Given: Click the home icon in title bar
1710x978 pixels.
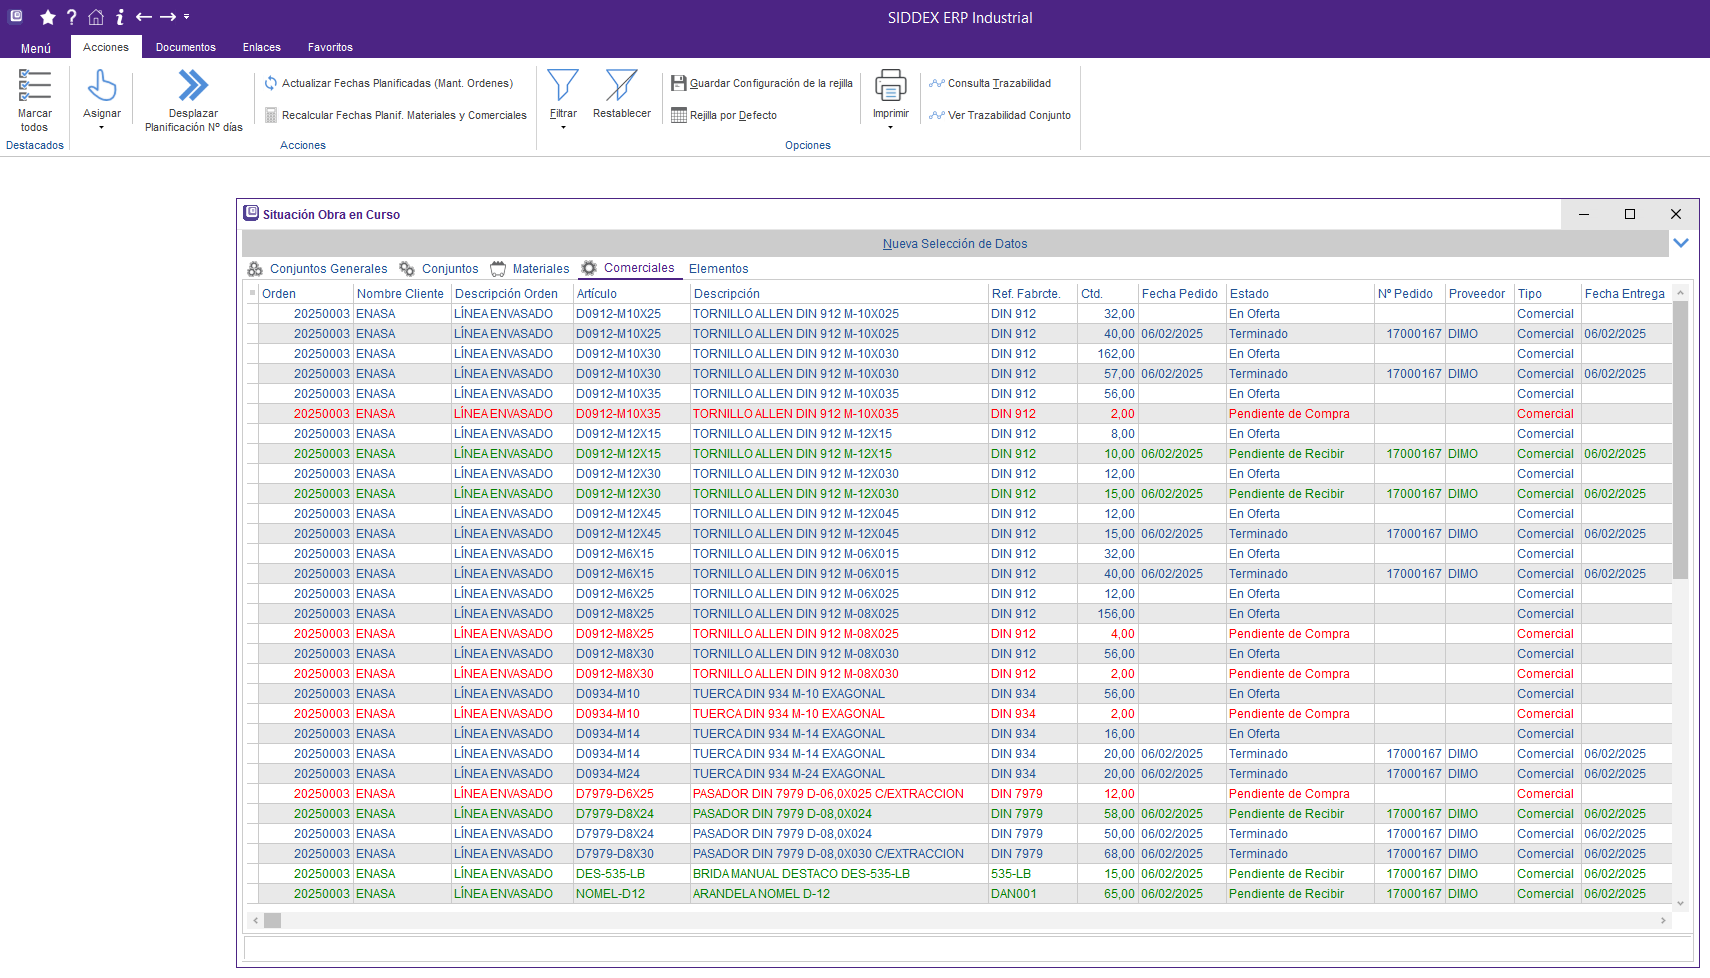Looking at the screenshot, I should click(96, 17).
